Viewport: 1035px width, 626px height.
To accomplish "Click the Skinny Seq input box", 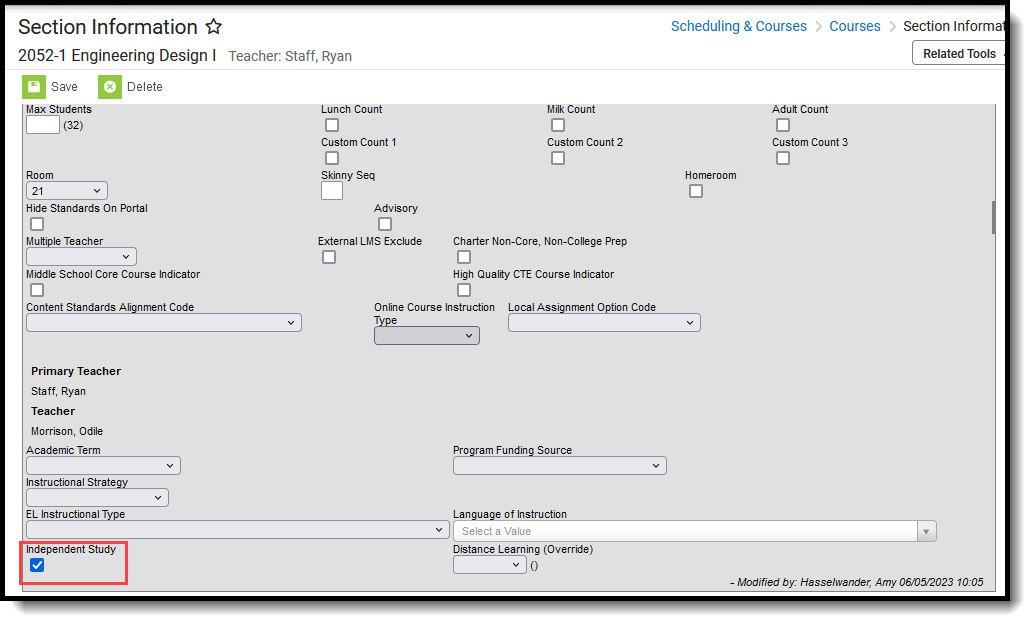I will (x=332, y=190).
